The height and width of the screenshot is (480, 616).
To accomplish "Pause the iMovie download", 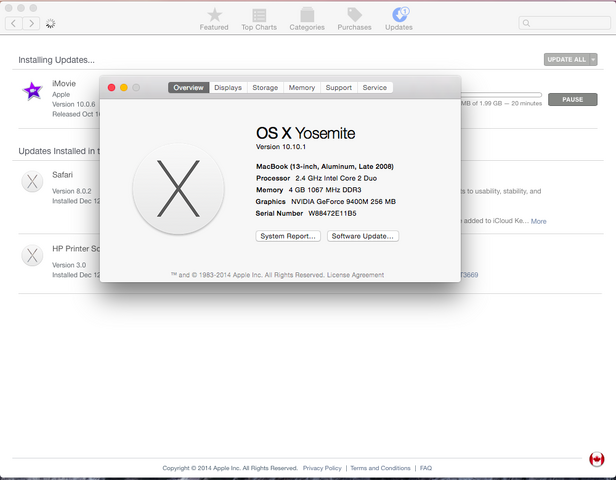I will tap(572, 99).
